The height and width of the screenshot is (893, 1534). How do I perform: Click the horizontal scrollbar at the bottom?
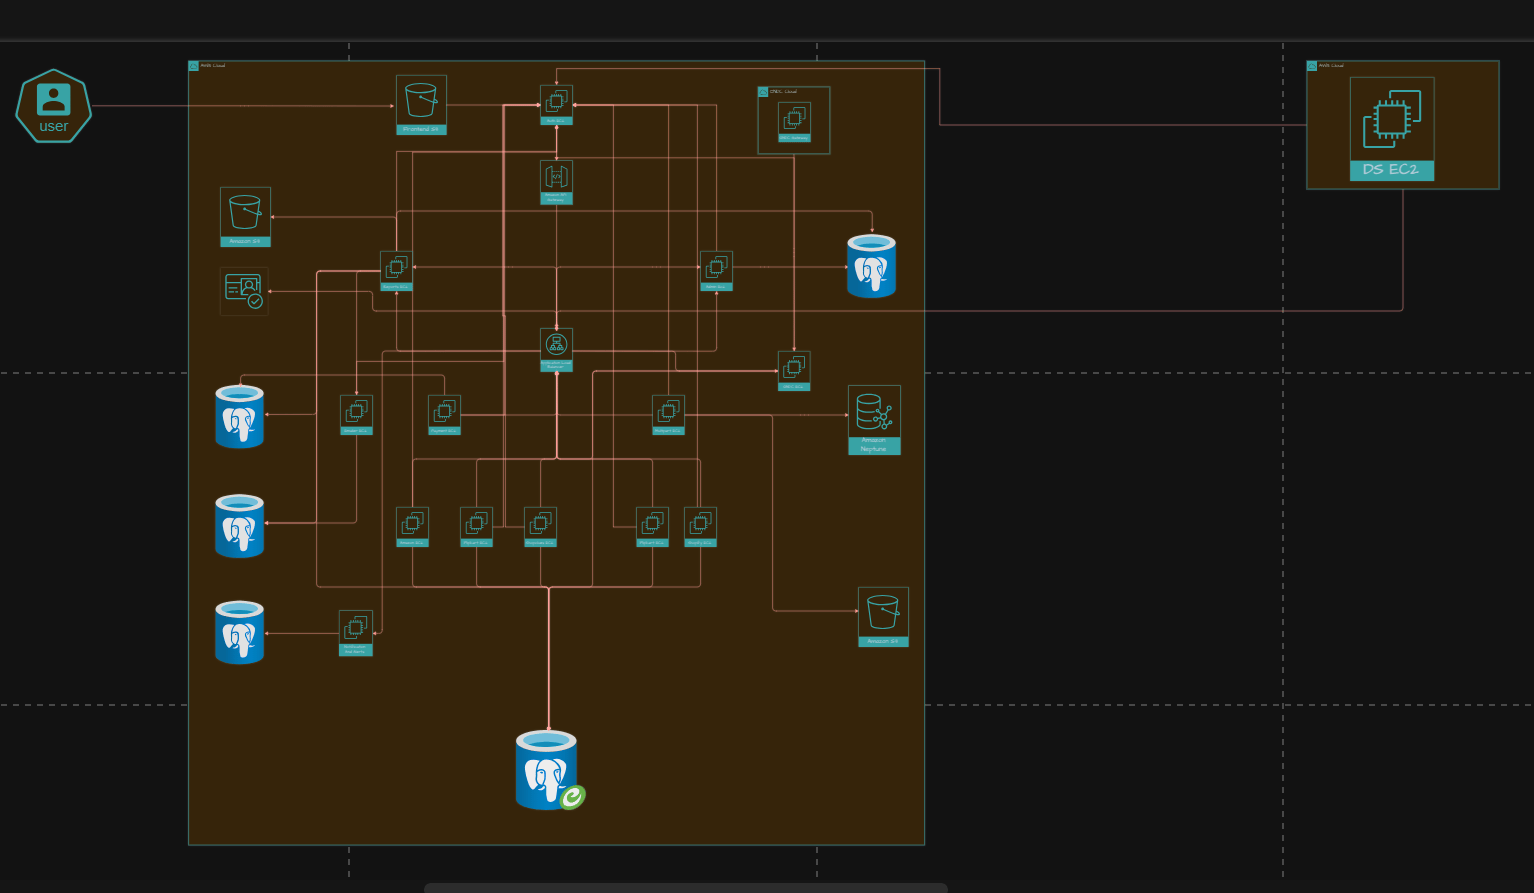(x=685, y=887)
